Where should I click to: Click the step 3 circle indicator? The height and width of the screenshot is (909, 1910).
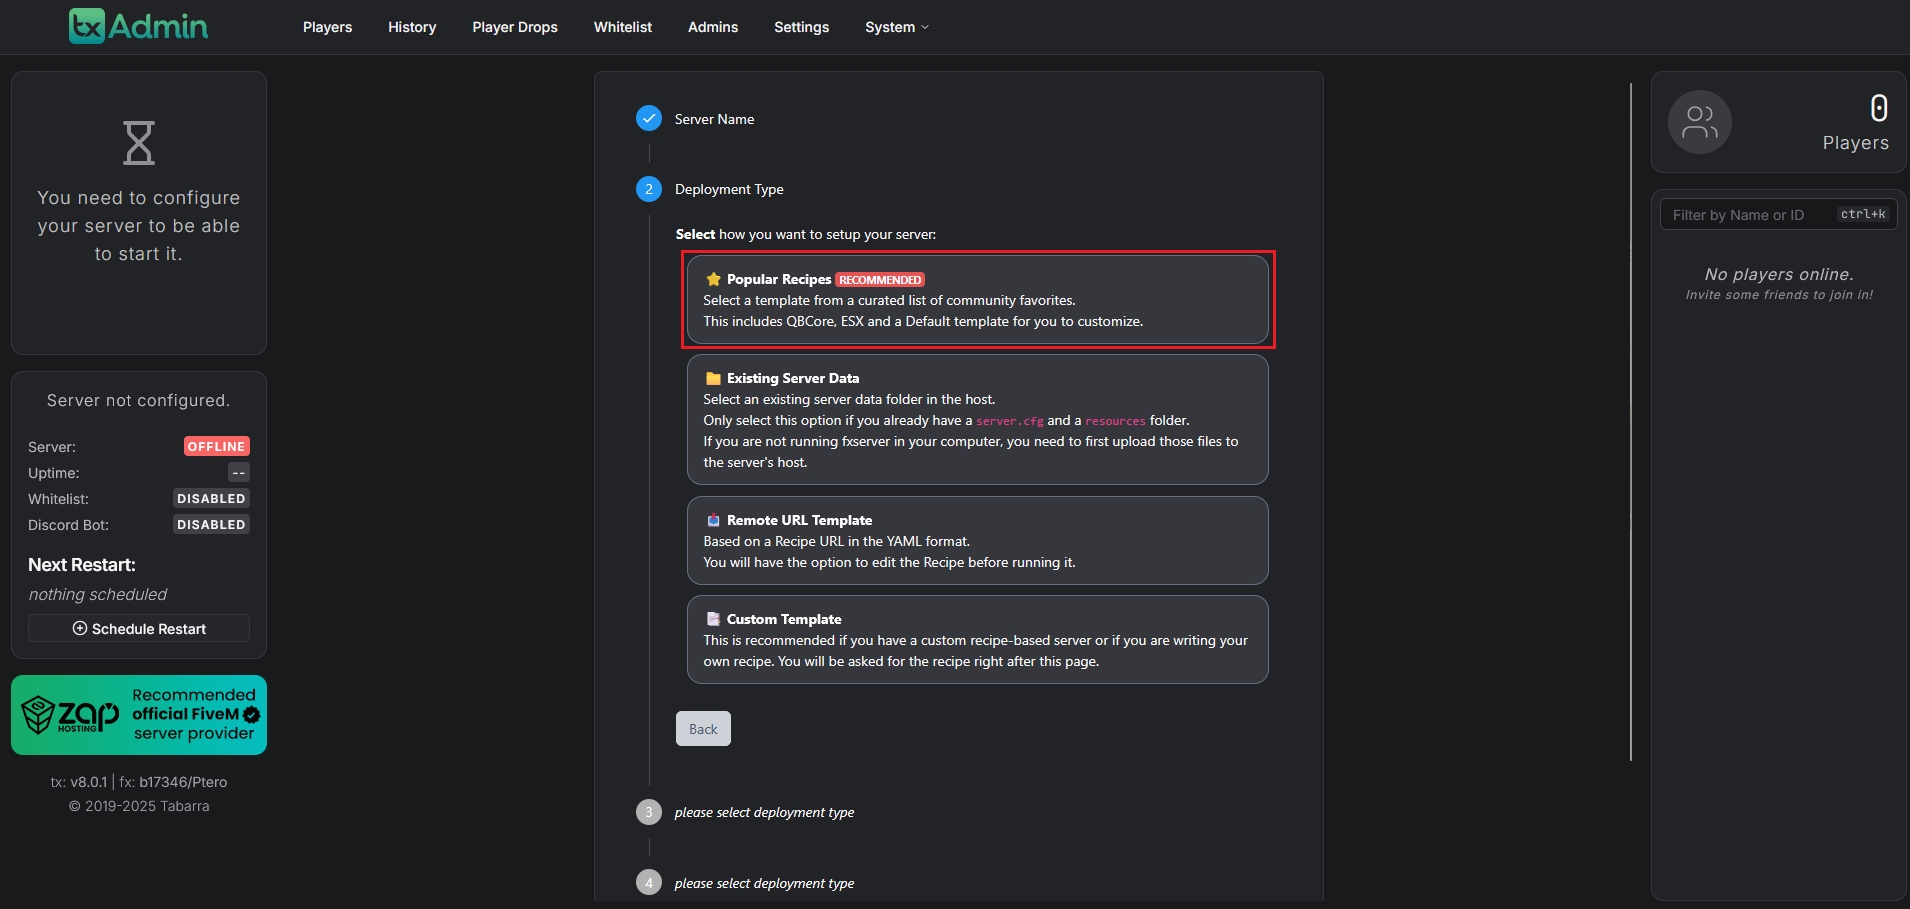pos(649,812)
